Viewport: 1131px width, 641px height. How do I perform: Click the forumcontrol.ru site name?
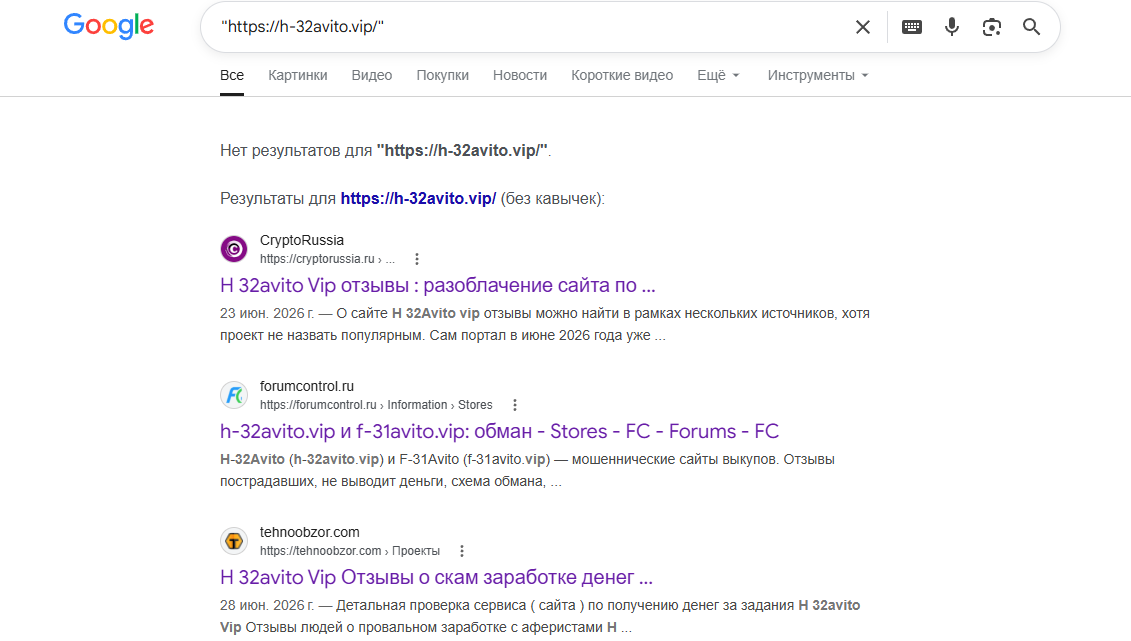pos(307,386)
